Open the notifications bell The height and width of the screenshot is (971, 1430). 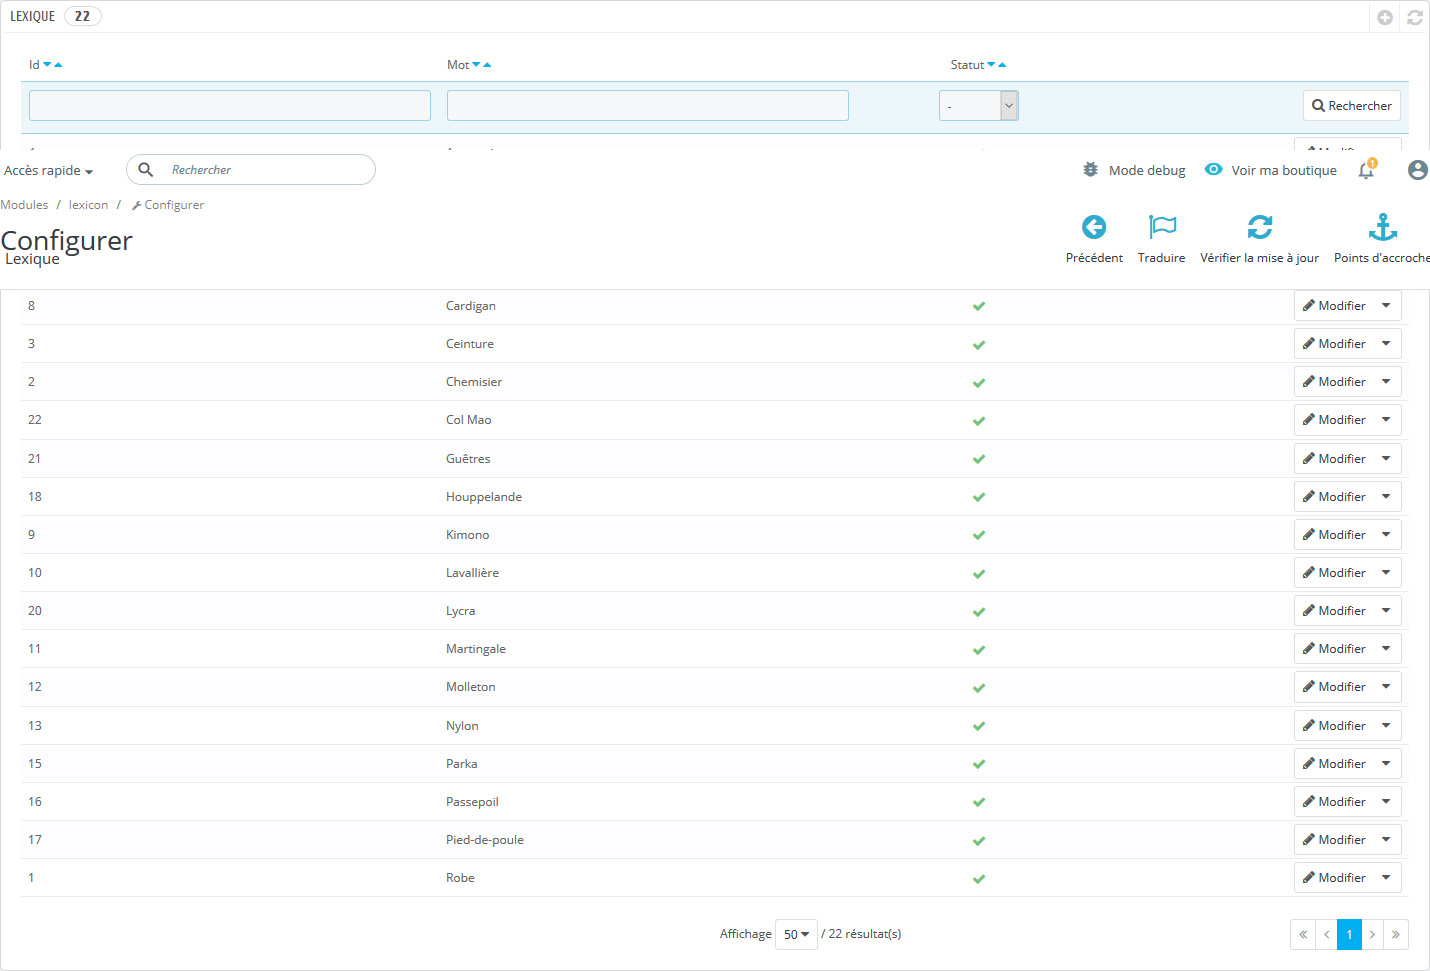point(1366,170)
